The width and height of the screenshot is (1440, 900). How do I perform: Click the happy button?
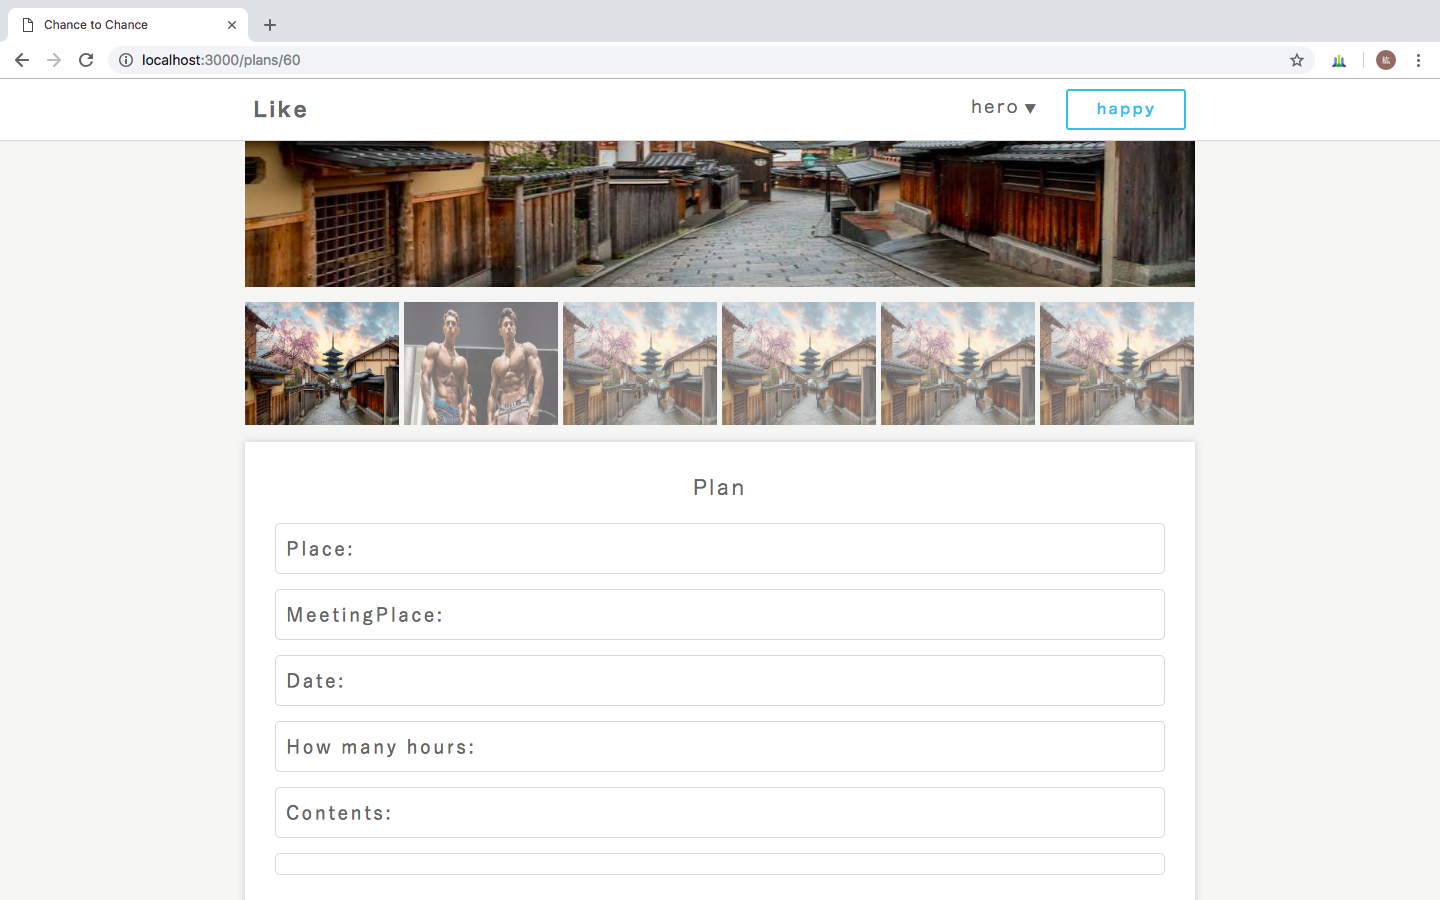pos(1125,109)
